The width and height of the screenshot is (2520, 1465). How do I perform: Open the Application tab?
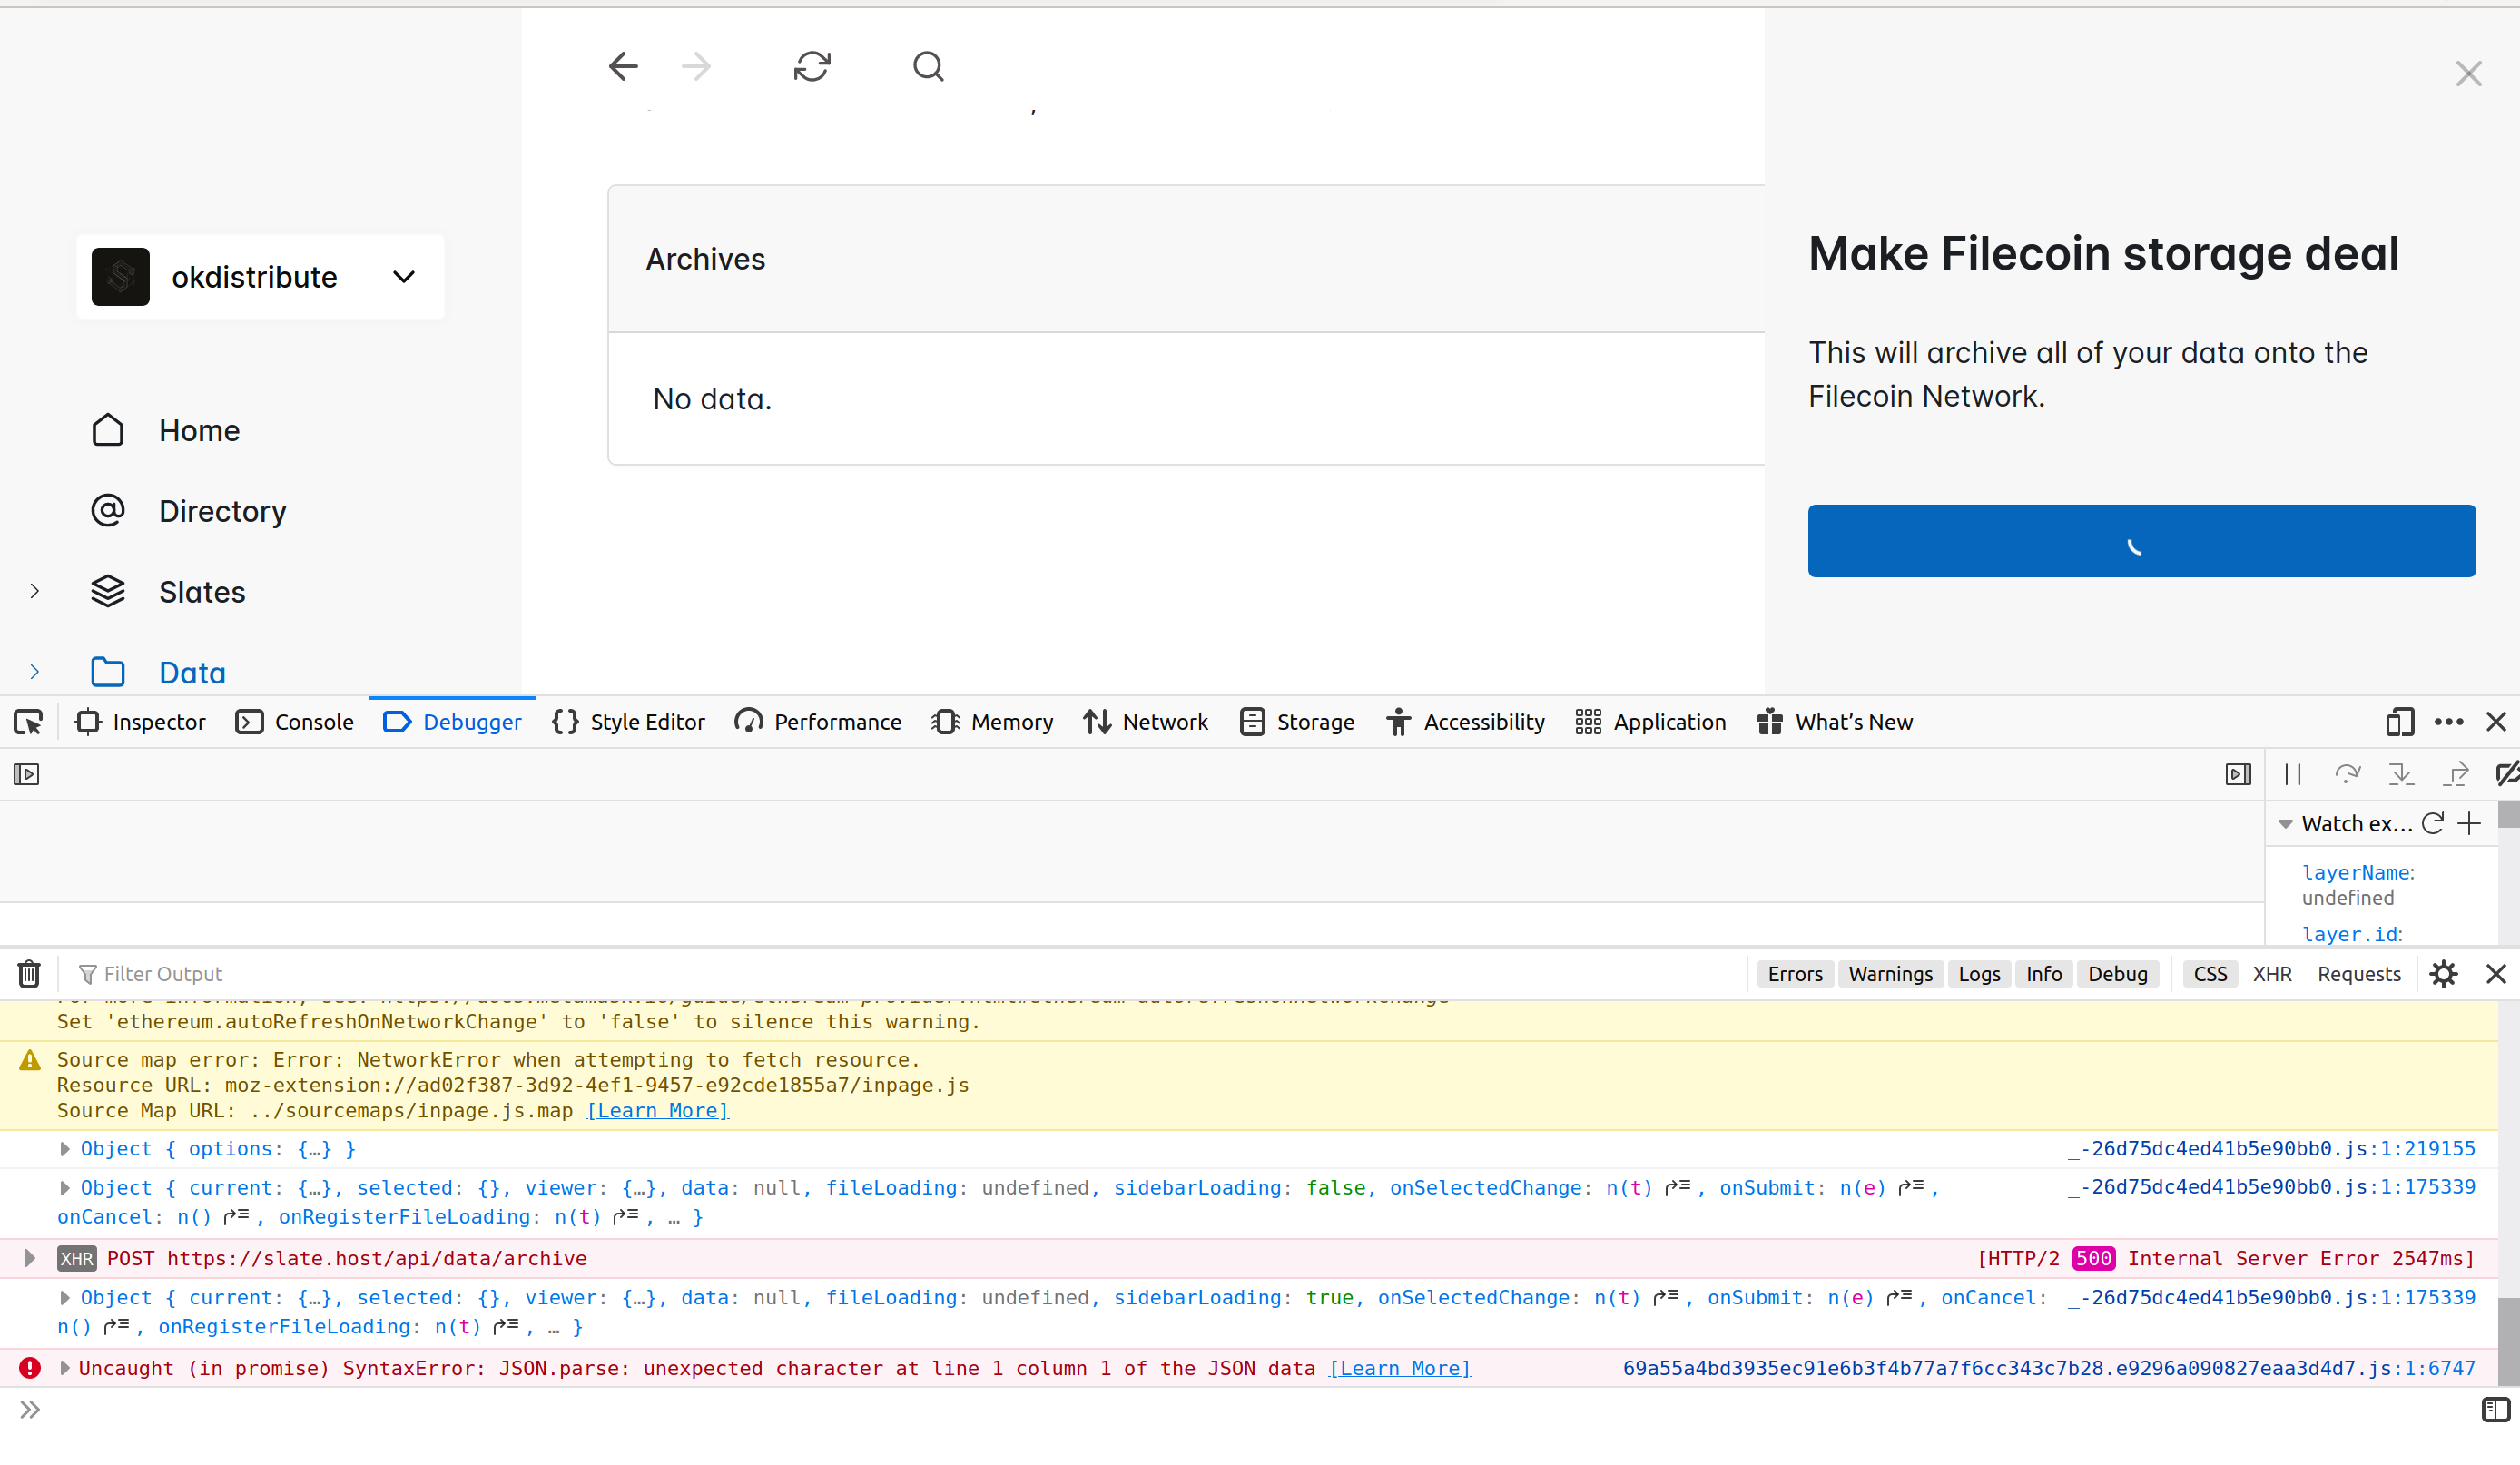(x=1651, y=722)
